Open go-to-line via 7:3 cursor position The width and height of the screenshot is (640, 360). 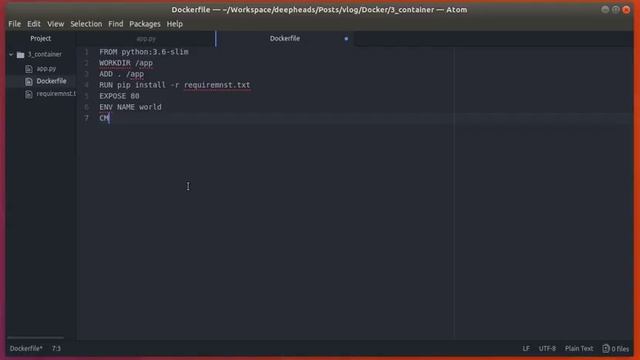point(56,349)
